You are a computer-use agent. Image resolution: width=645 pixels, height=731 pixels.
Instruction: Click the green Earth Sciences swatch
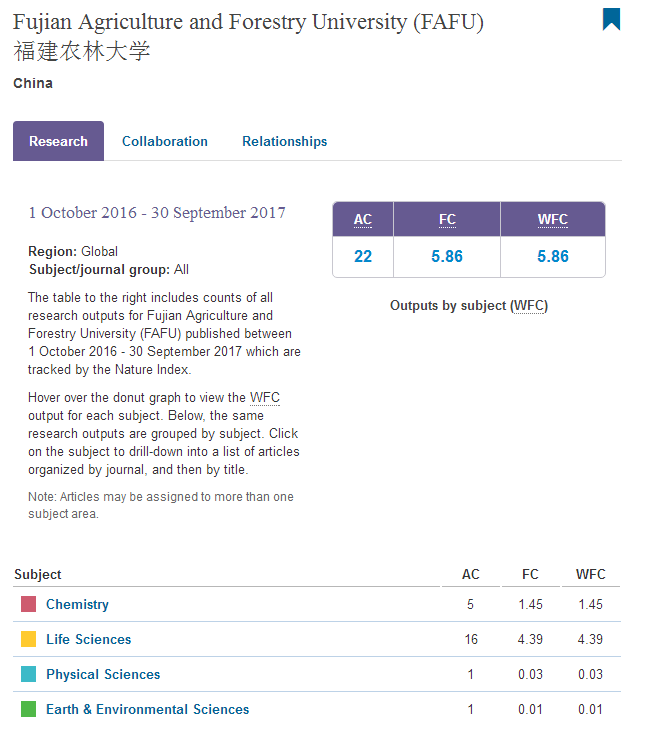point(28,710)
